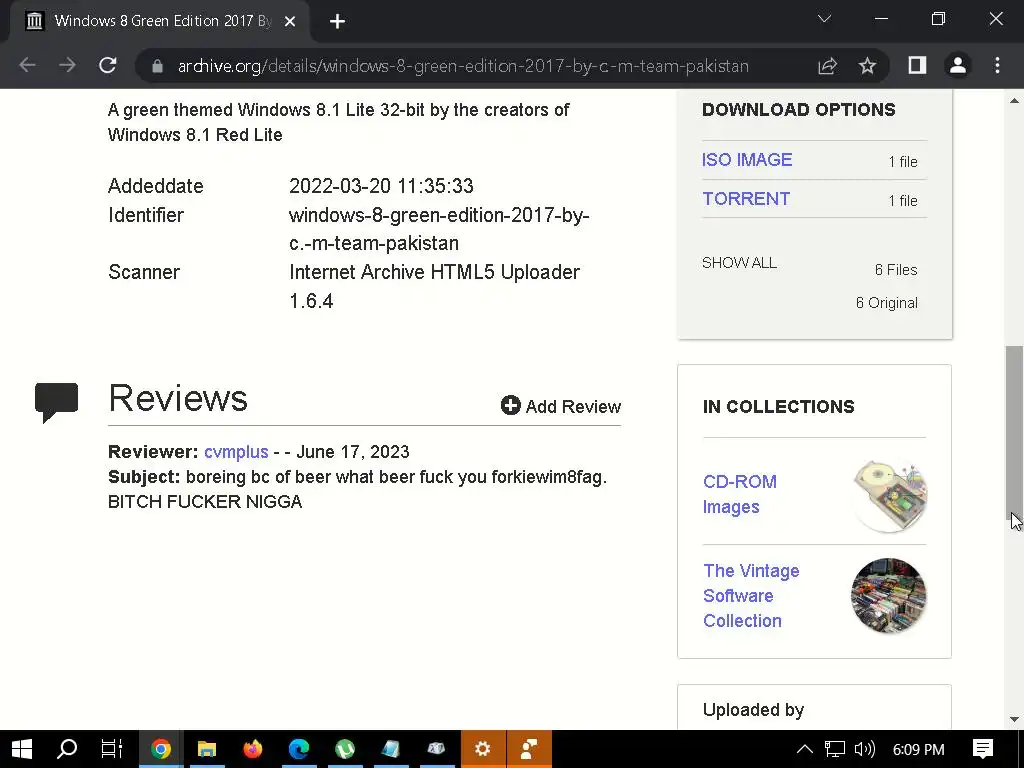The width and height of the screenshot is (1024, 768).
Task: Download the TORRENT file
Action: (x=746, y=199)
